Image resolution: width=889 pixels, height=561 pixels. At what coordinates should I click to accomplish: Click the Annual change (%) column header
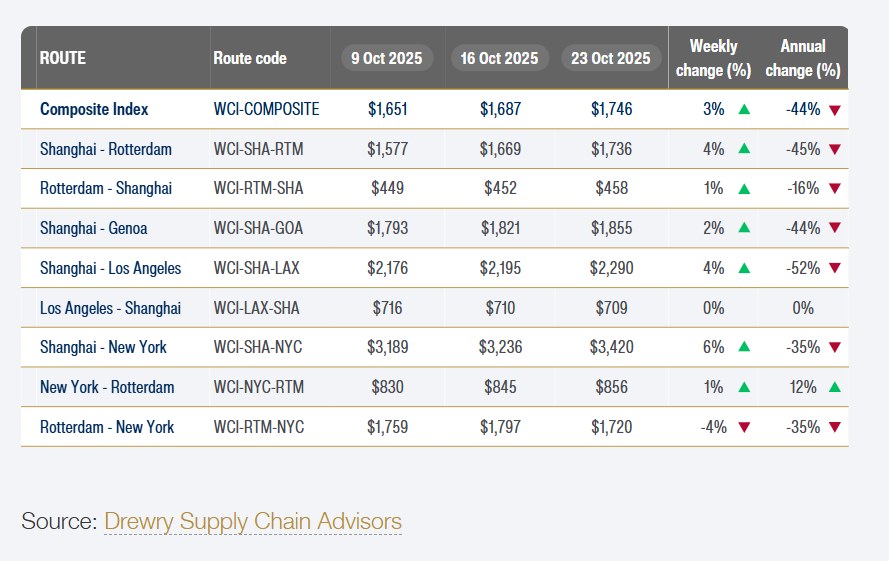pyautogui.click(x=802, y=58)
